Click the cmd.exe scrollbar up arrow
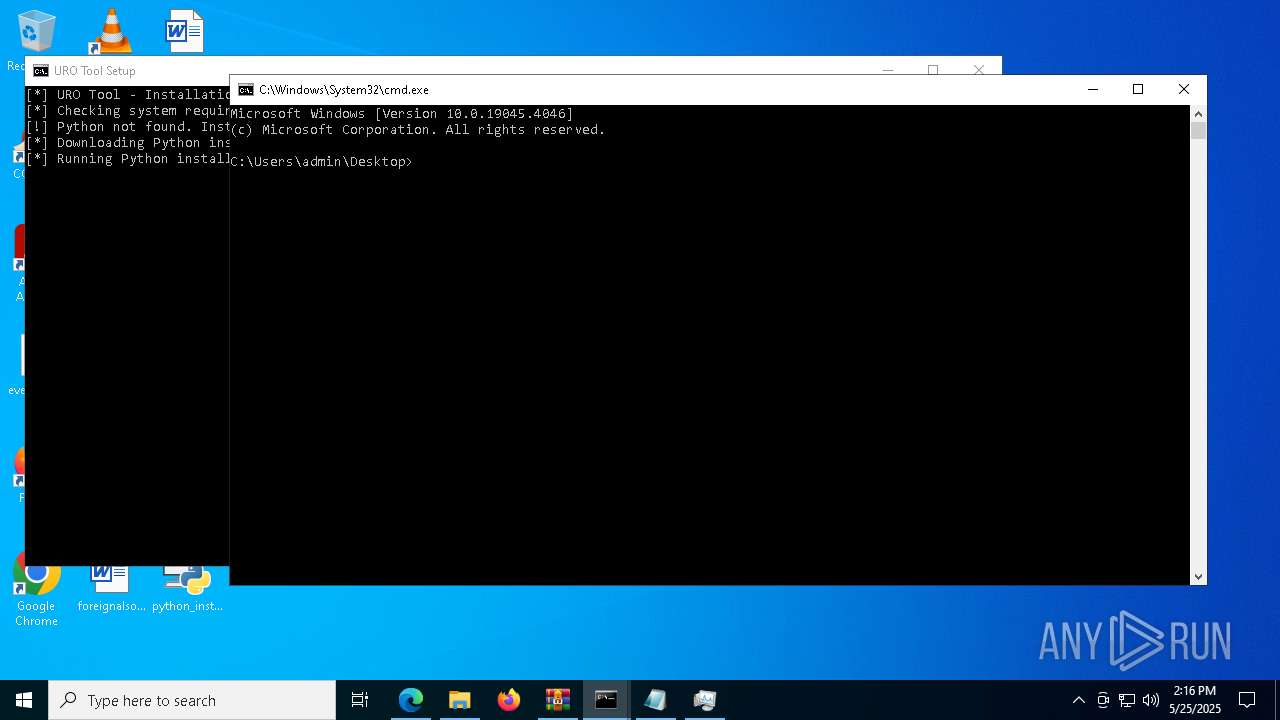Viewport: 1280px width, 720px height. 1198,113
